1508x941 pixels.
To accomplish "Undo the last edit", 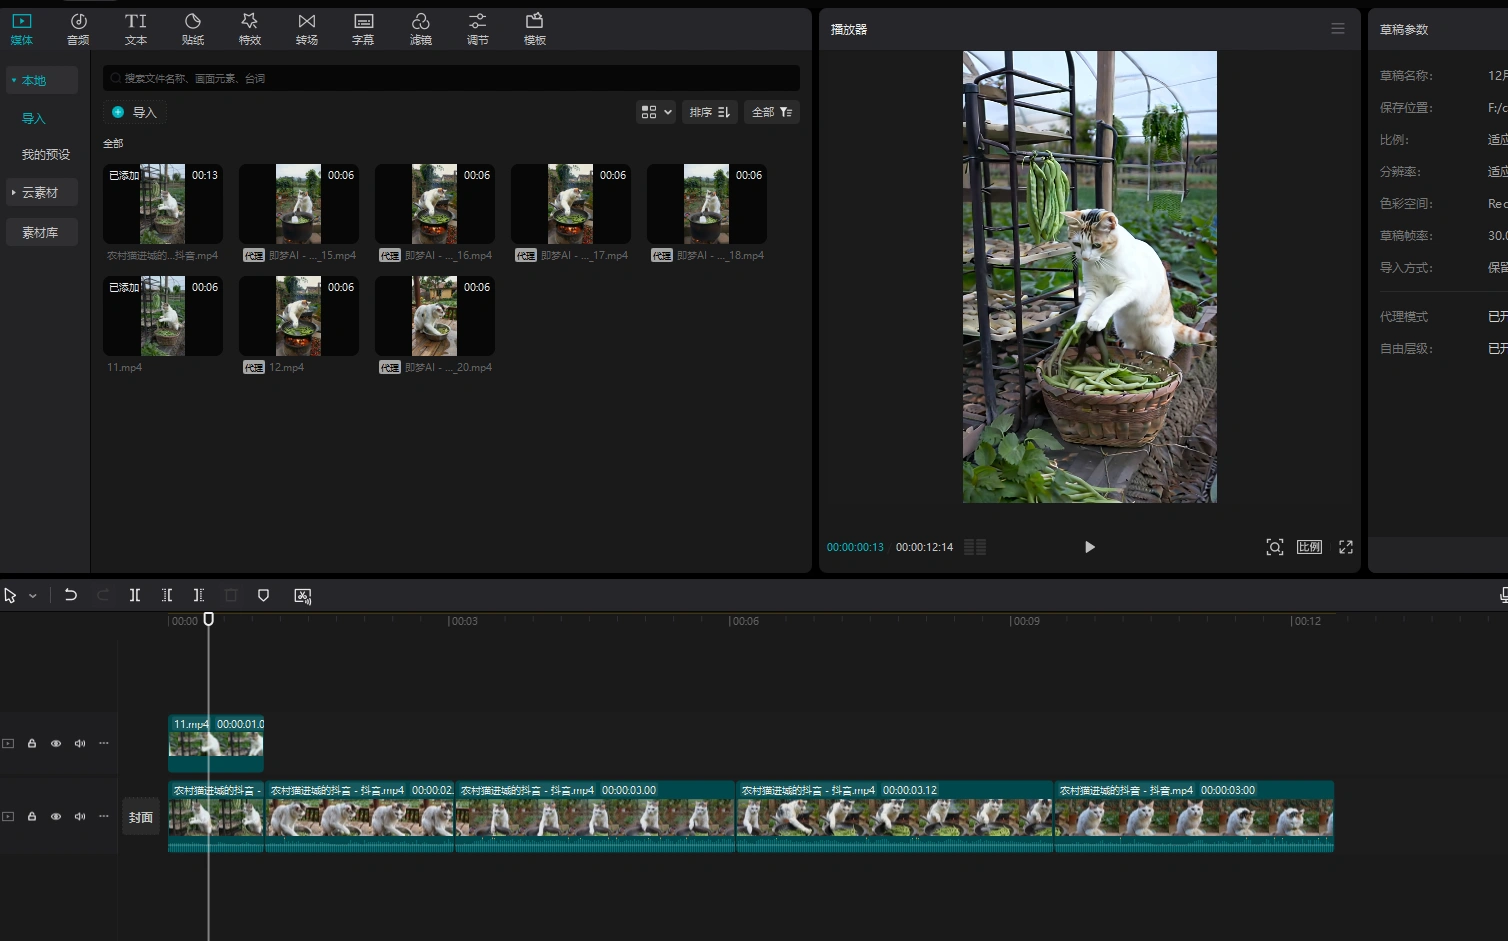I will pos(70,595).
